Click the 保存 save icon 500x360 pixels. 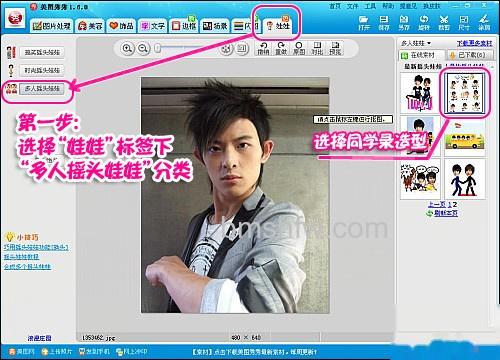point(384,23)
